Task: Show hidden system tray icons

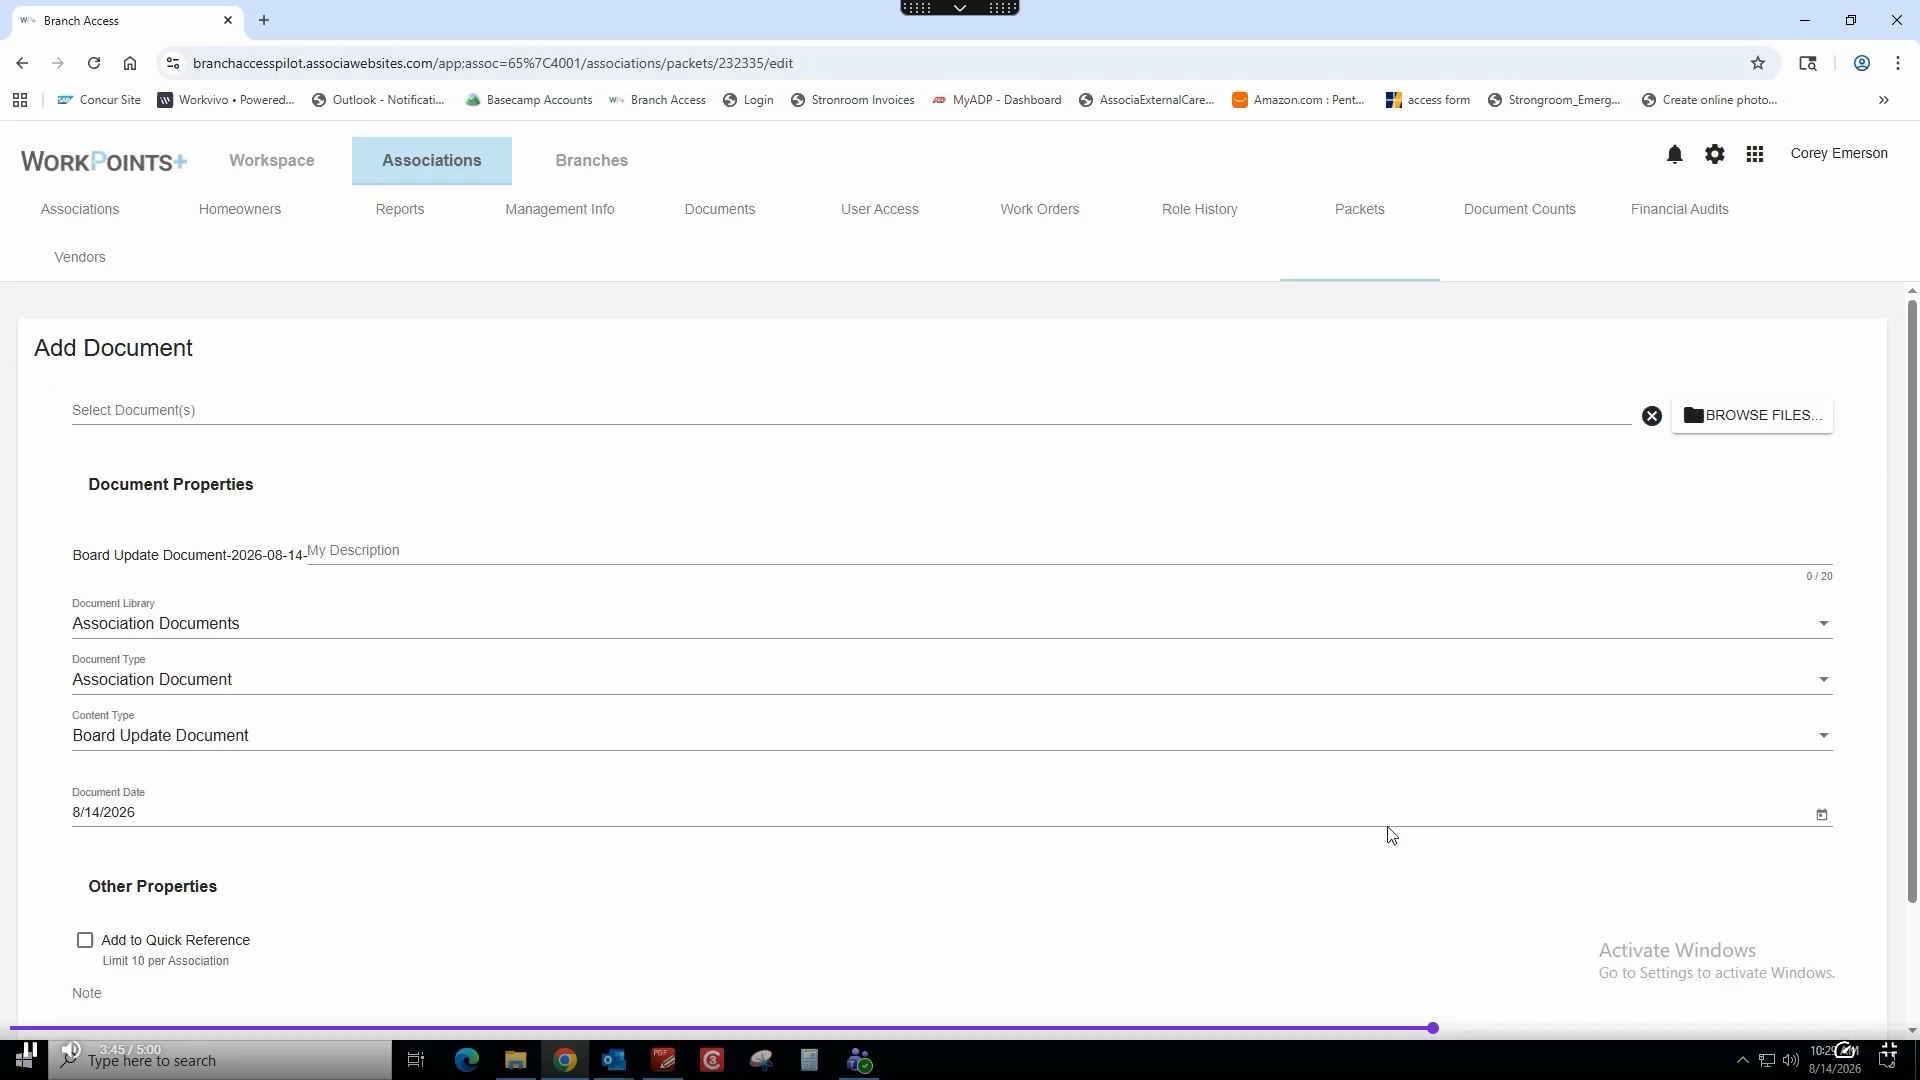Action: click(x=1742, y=1060)
